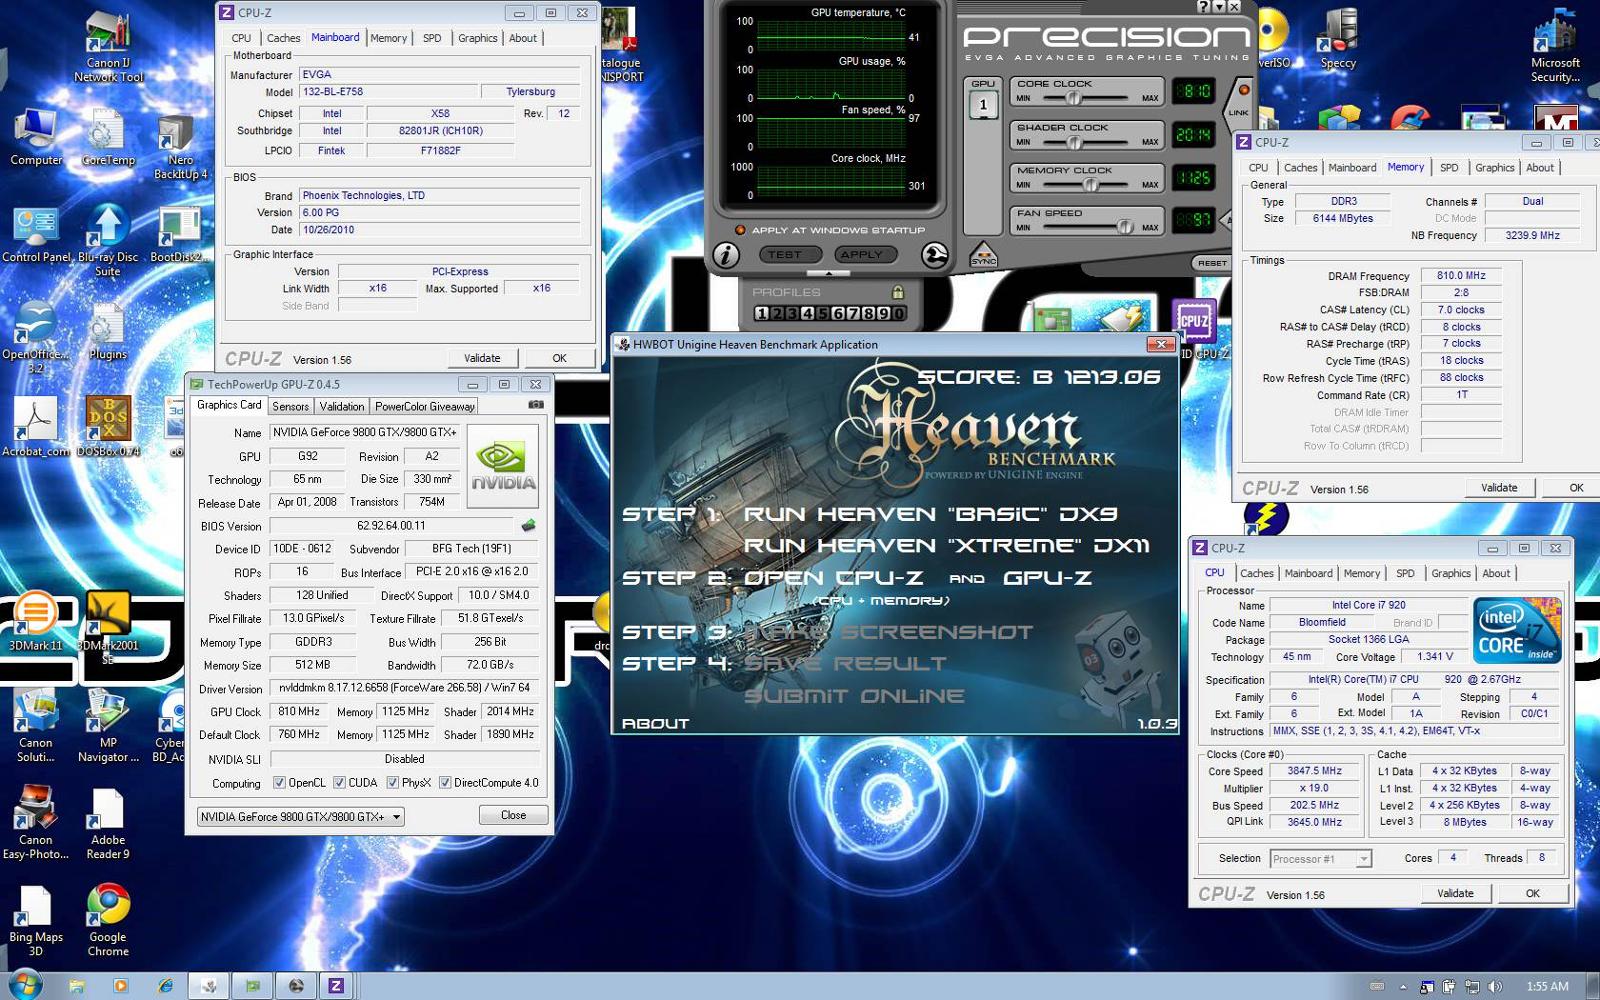1600x1000 pixels.
Task: Select GPU 1 button in Precision
Action: point(983,104)
